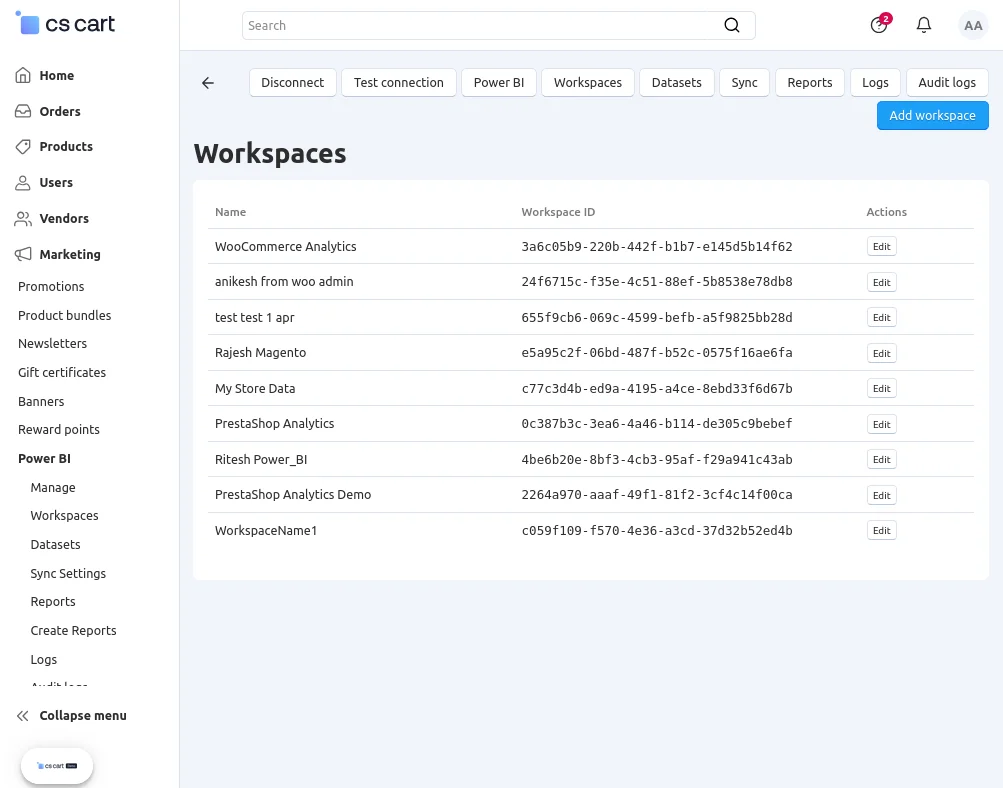Viewport: 1003px width, 788px height.
Task: Open Manage under Power BI sidebar
Action: (53, 487)
